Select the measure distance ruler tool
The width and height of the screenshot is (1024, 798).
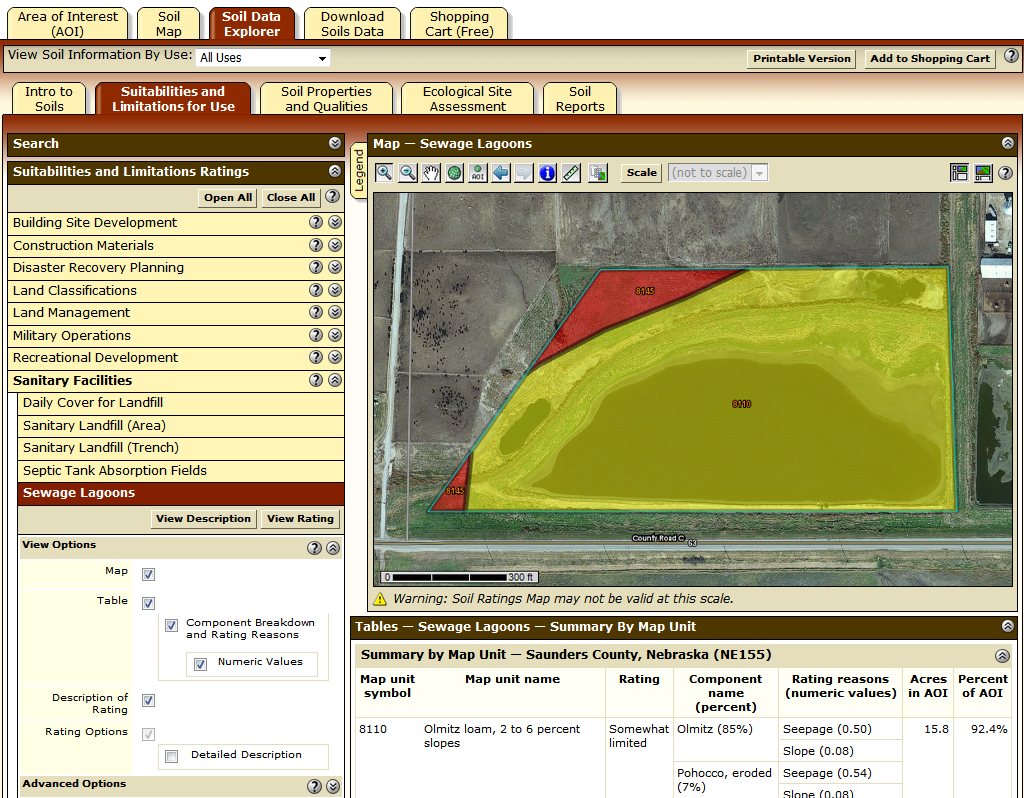pos(571,173)
